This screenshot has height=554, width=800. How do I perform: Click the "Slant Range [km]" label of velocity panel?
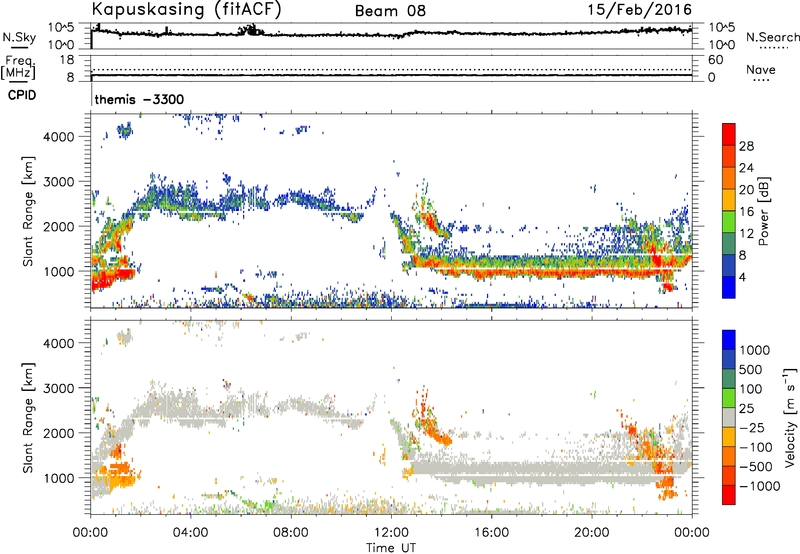[28, 418]
